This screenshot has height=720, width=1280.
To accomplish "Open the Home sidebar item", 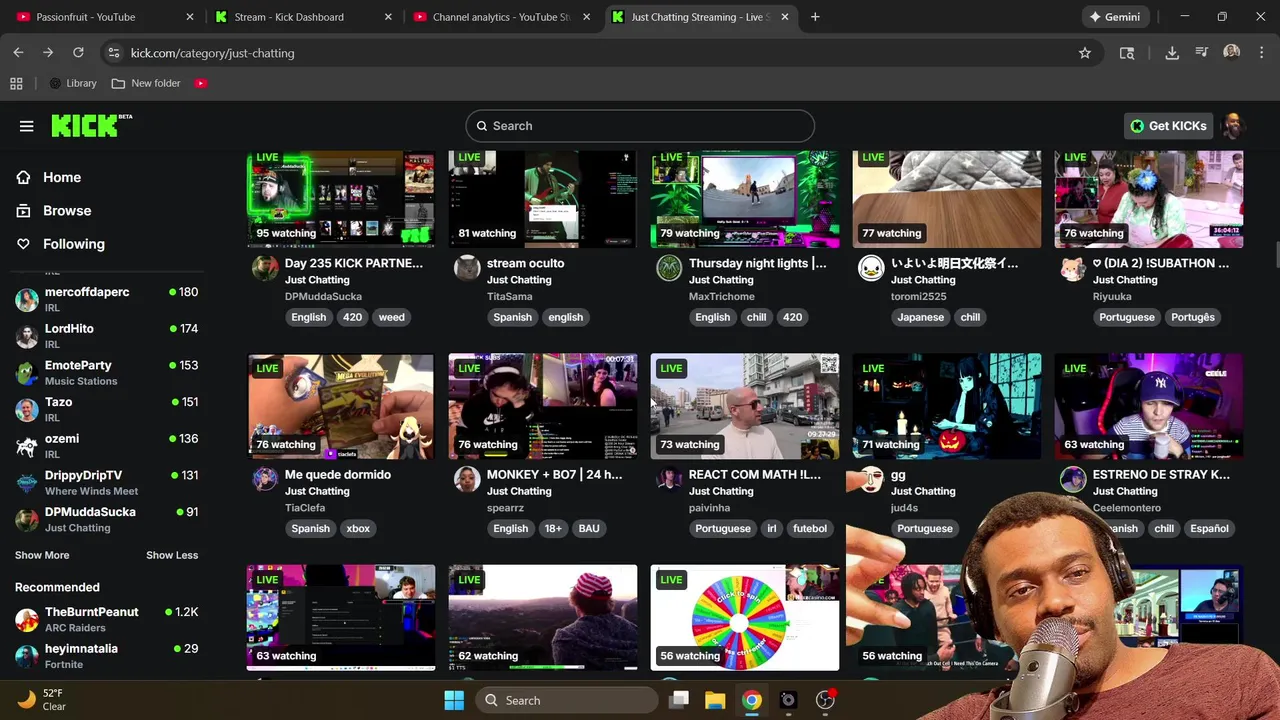I will point(62,177).
